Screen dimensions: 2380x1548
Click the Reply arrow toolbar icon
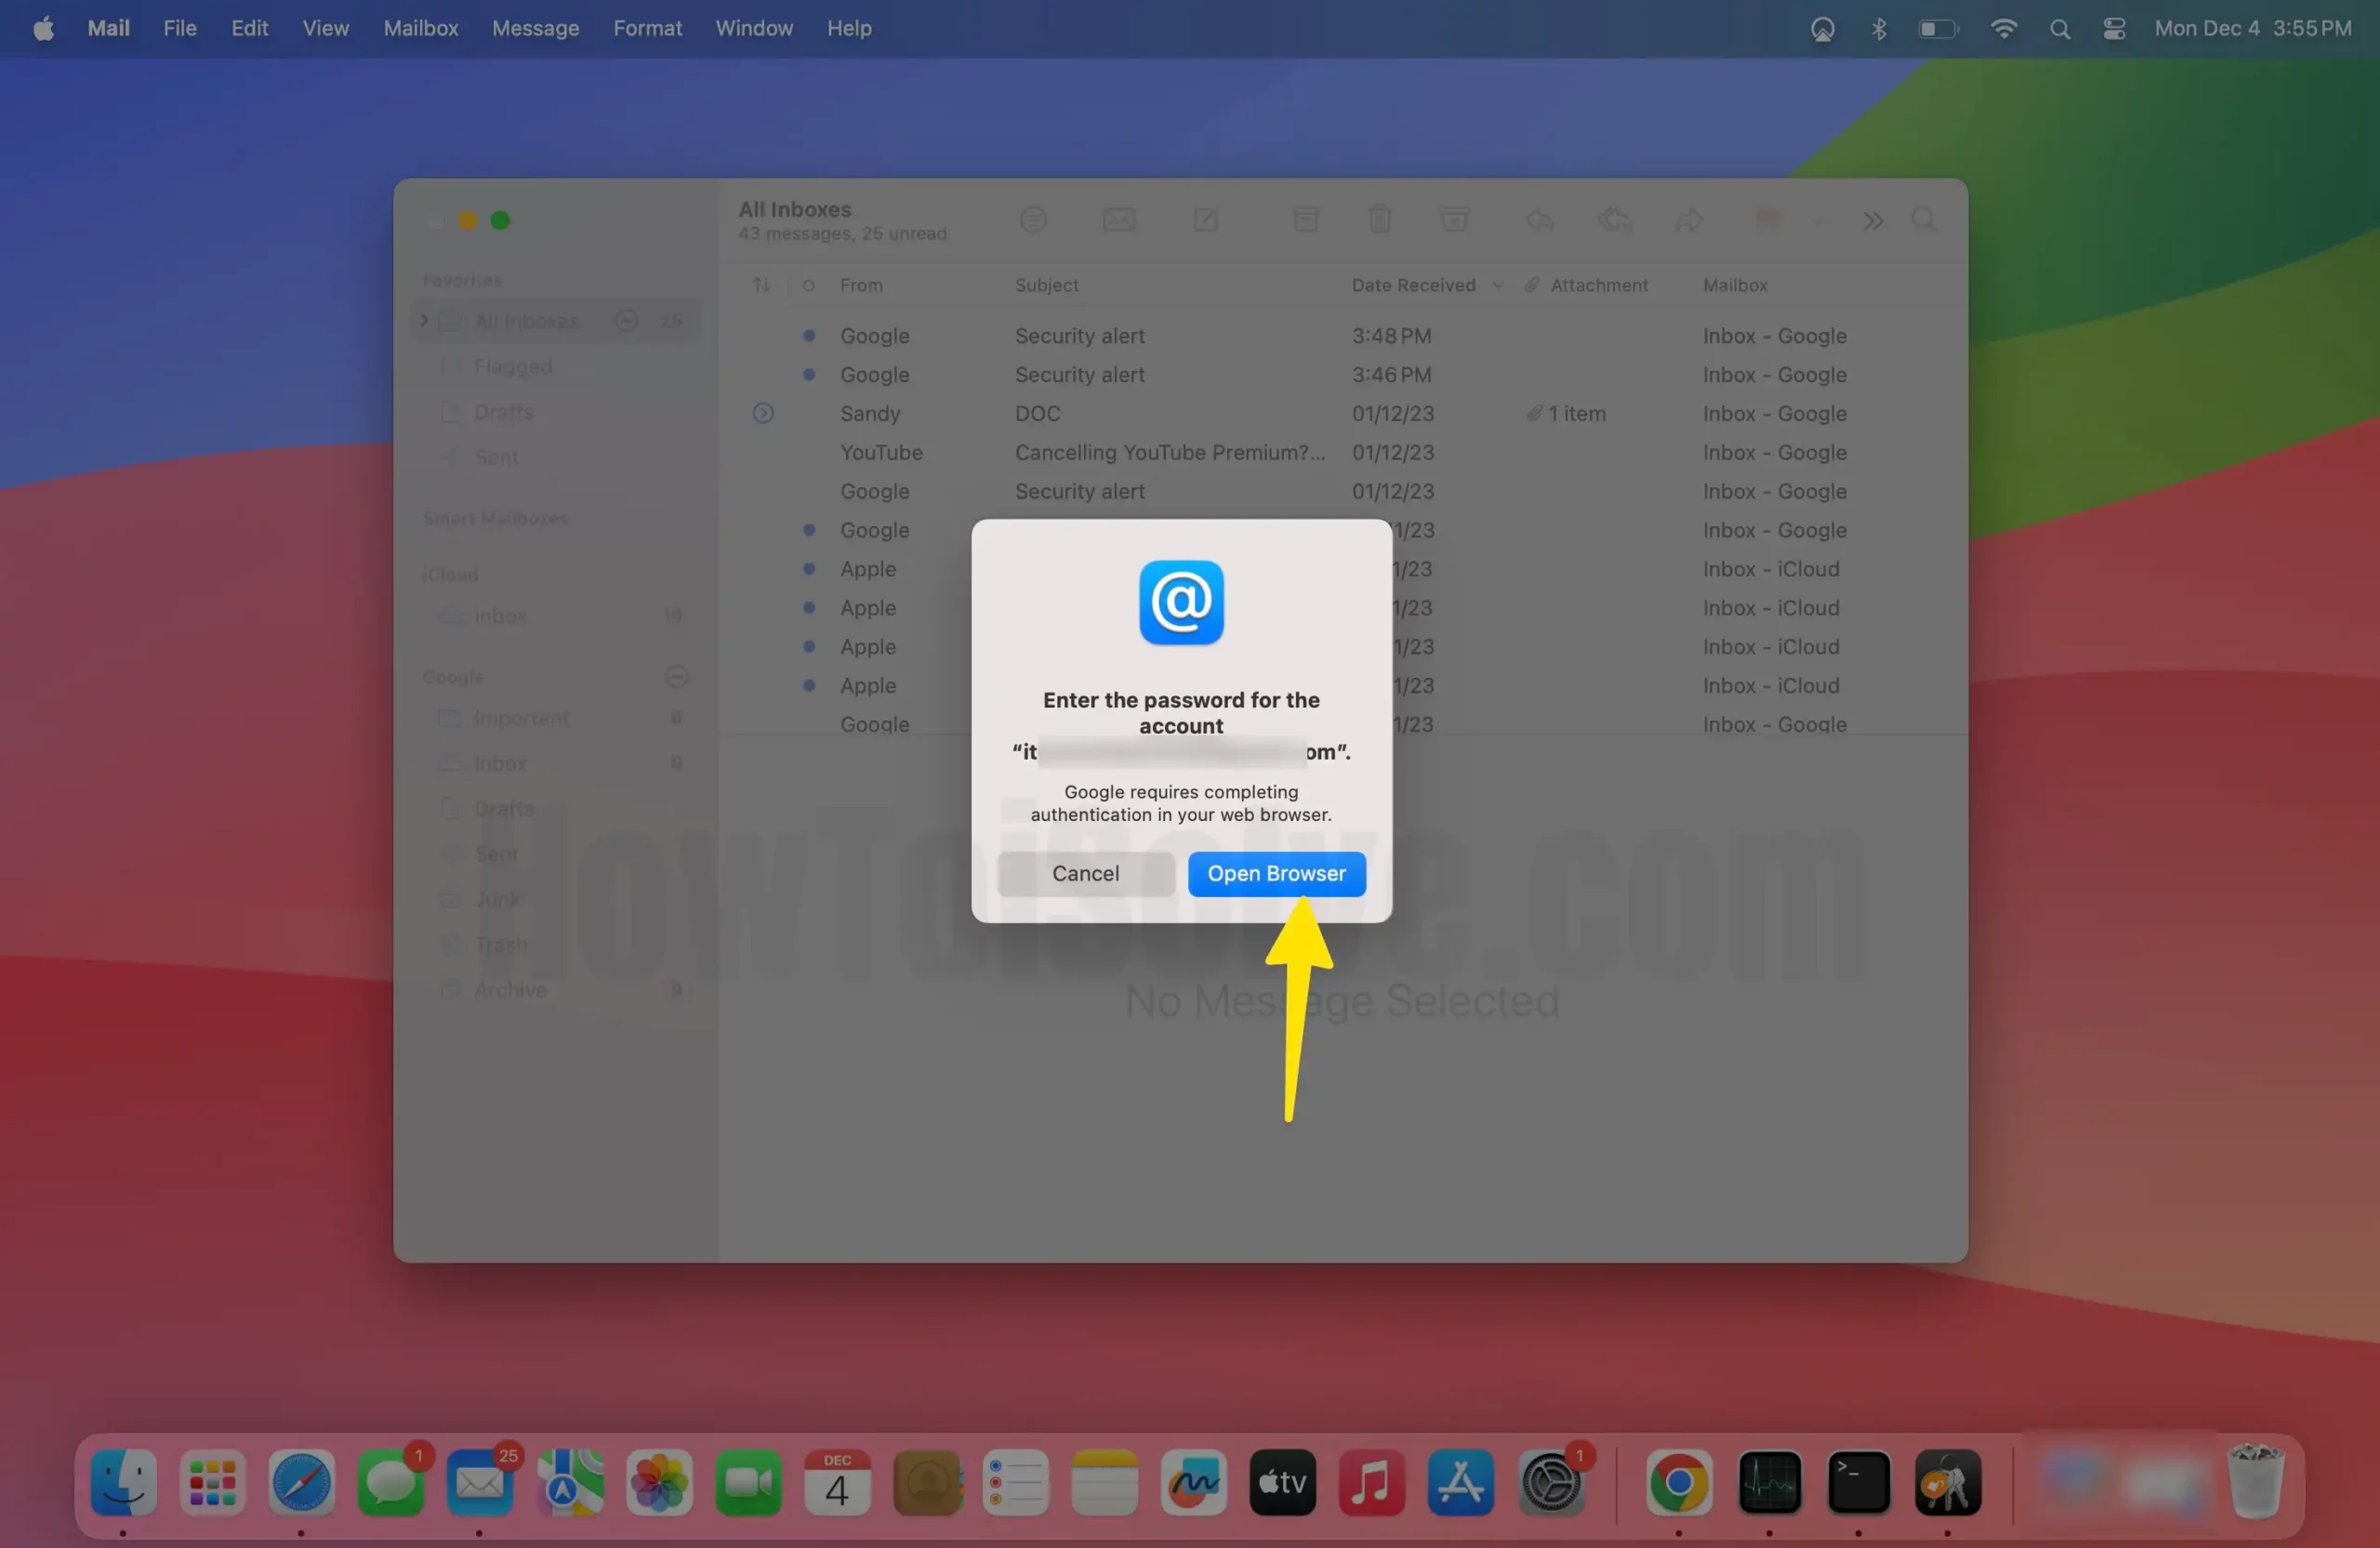[x=1539, y=219]
